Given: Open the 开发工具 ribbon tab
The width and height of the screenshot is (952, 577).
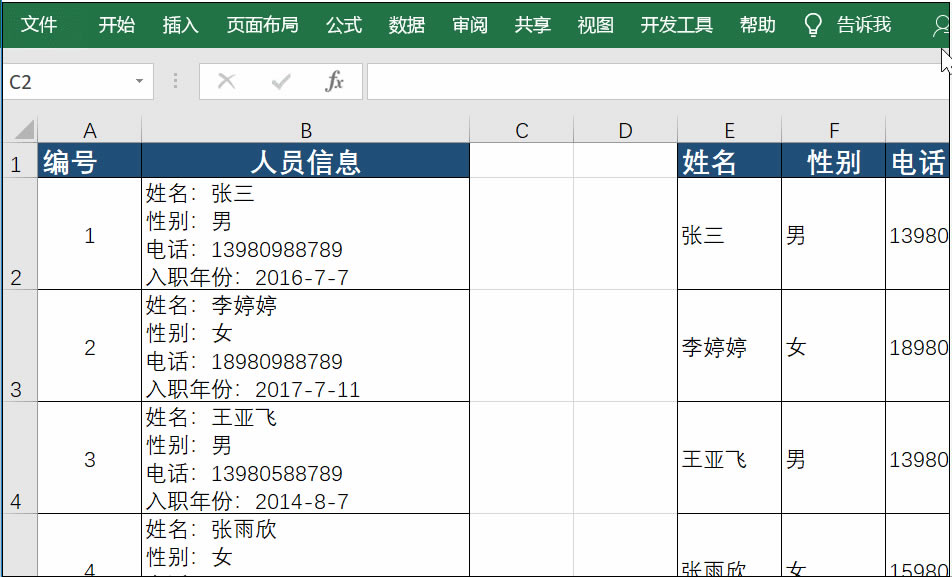Looking at the screenshot, I should (675, 27).
